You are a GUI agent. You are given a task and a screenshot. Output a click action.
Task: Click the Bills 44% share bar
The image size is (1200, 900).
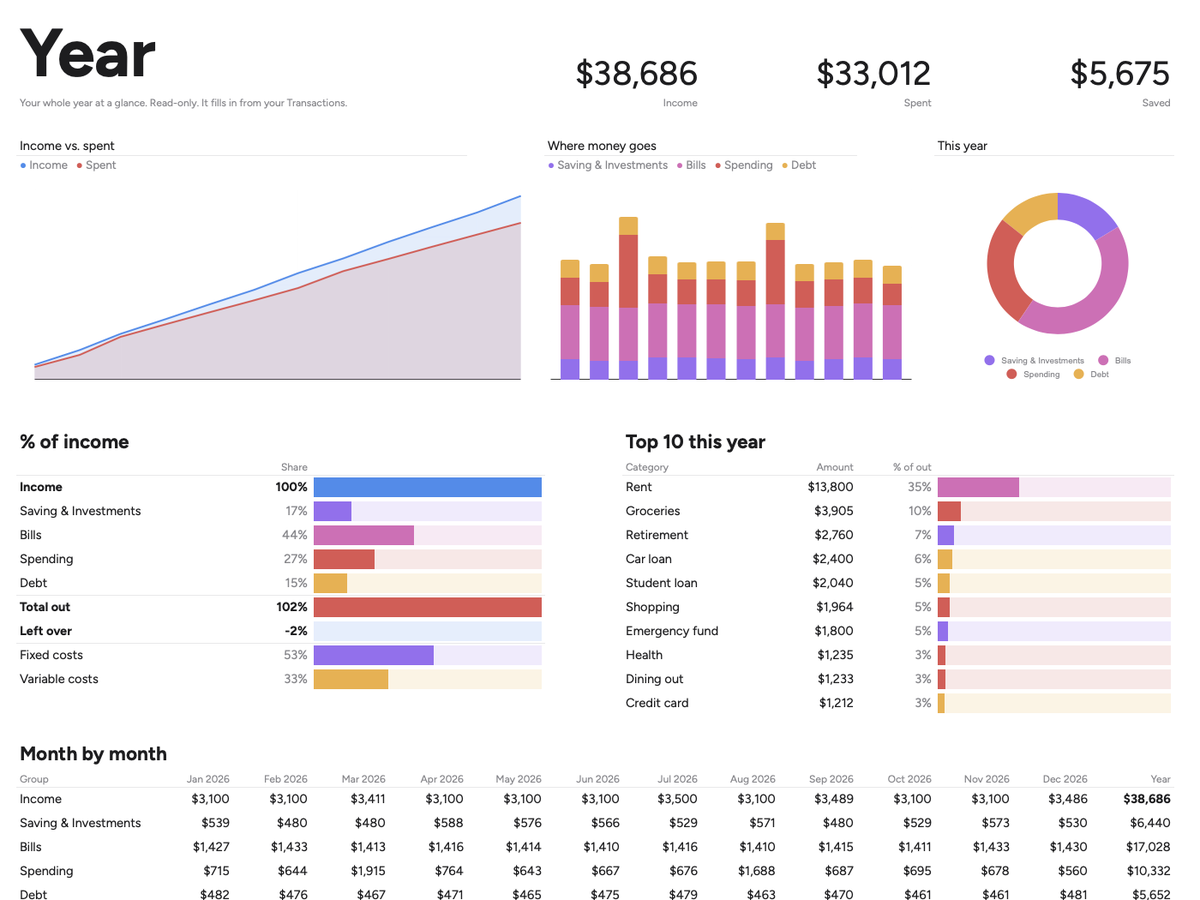coord(364,535)
